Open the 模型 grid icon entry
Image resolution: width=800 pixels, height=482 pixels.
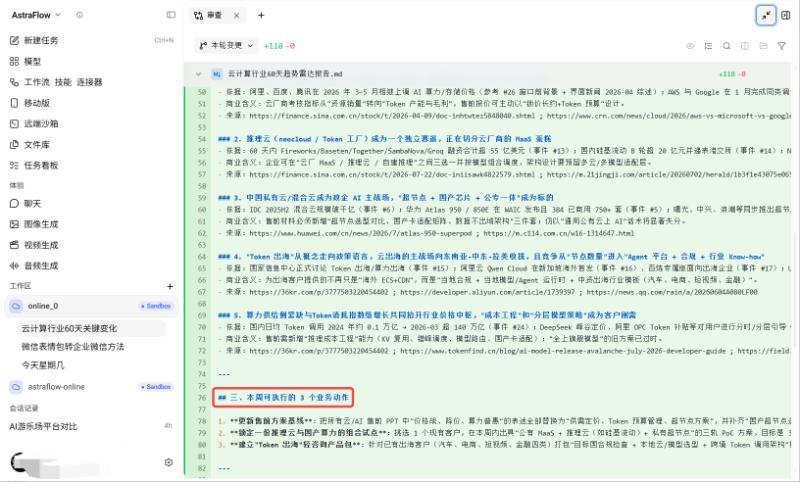pos(14,61)
